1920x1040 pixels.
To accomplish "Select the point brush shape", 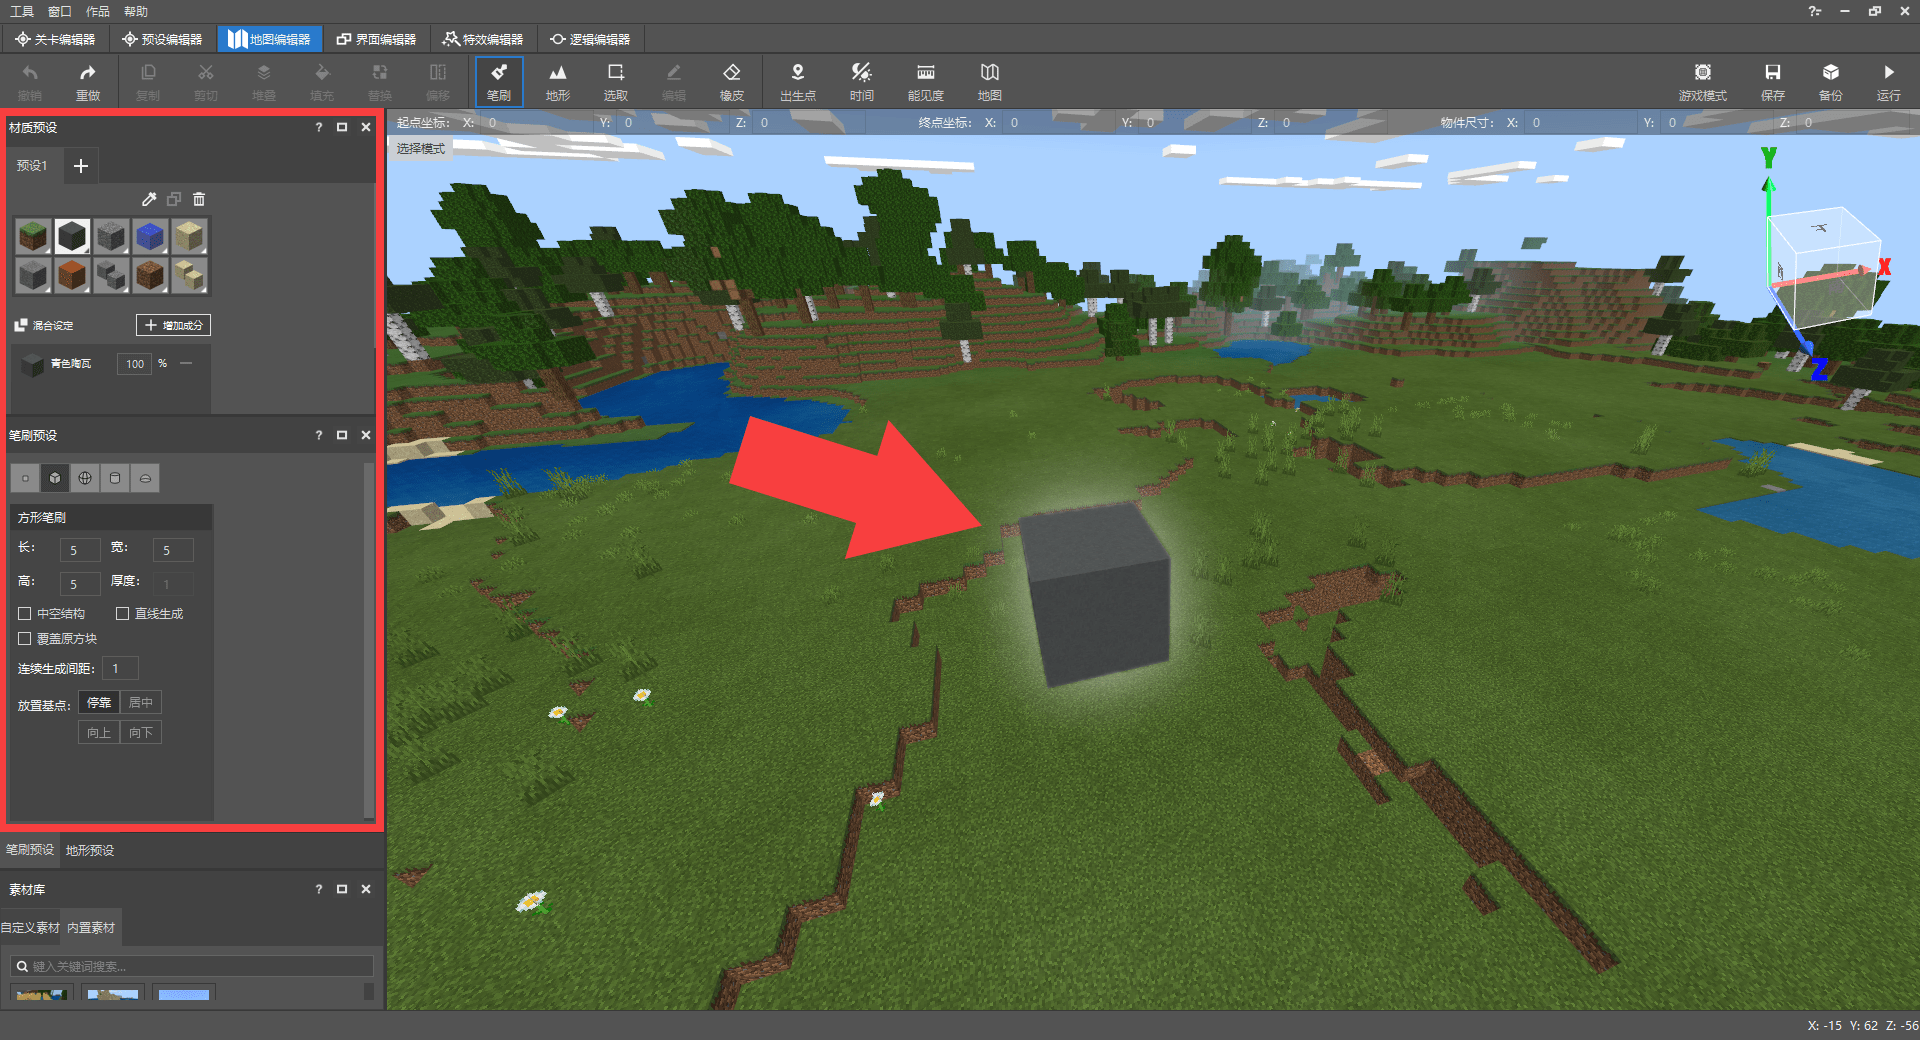I will [25, 478].
